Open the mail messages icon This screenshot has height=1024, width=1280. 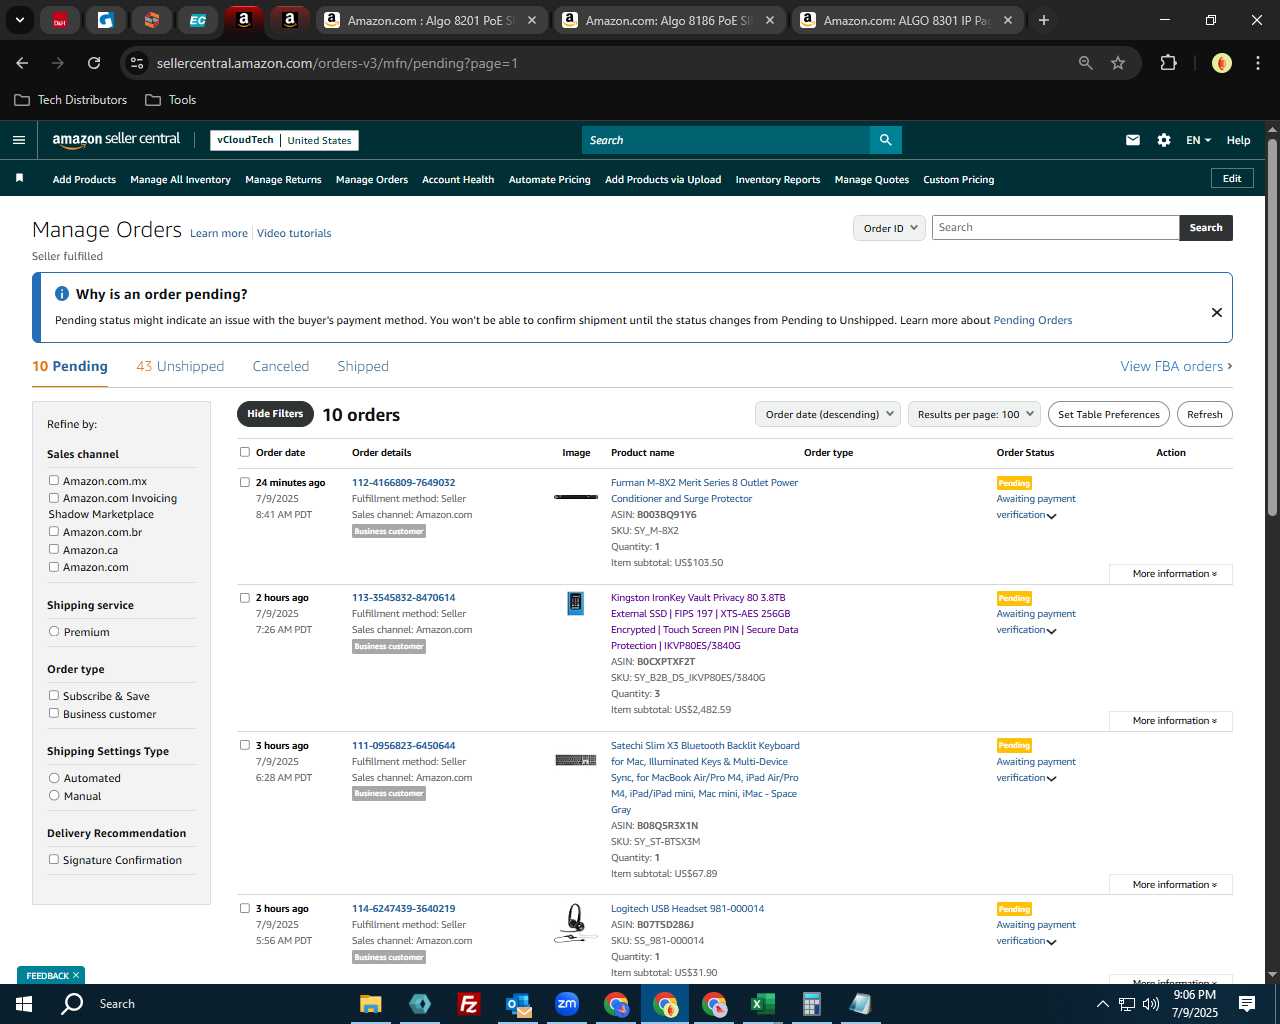pos(1133,140)
